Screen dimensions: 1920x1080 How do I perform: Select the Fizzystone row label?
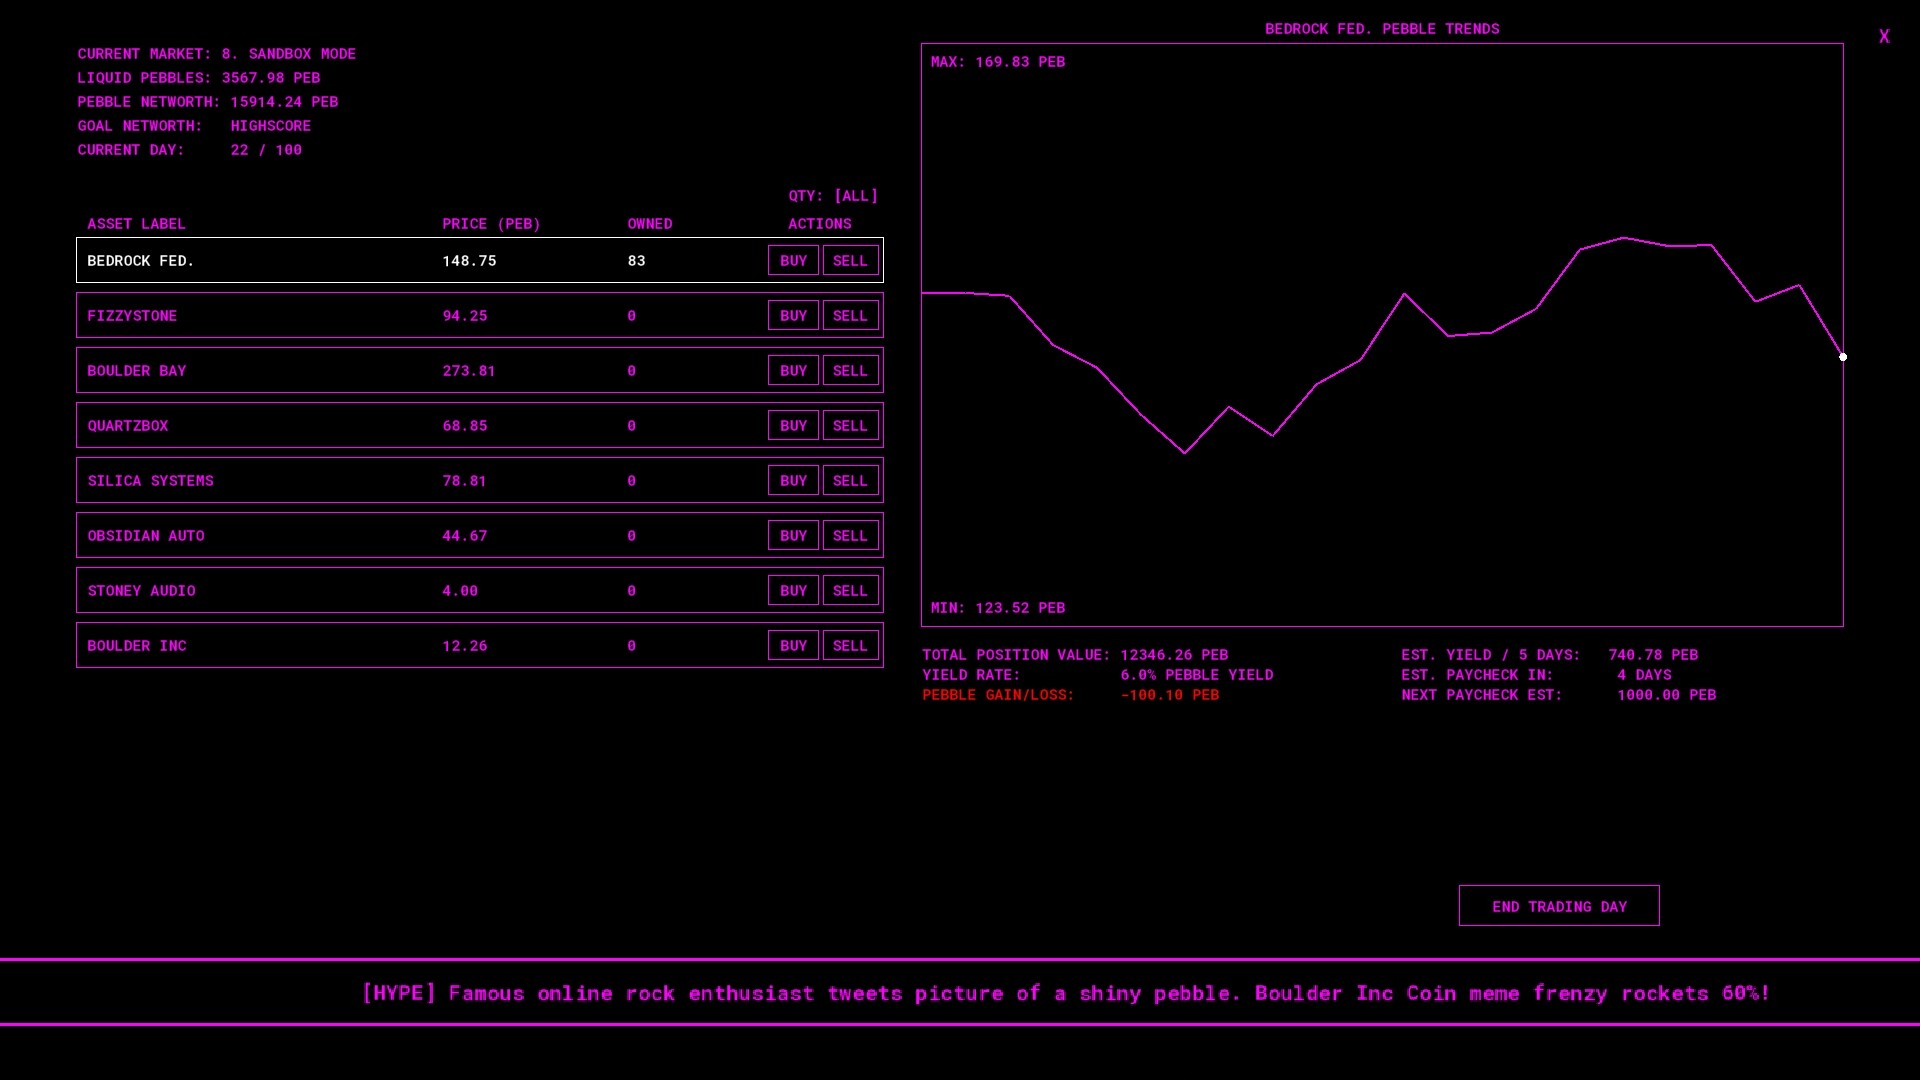[x=132, y=316]
